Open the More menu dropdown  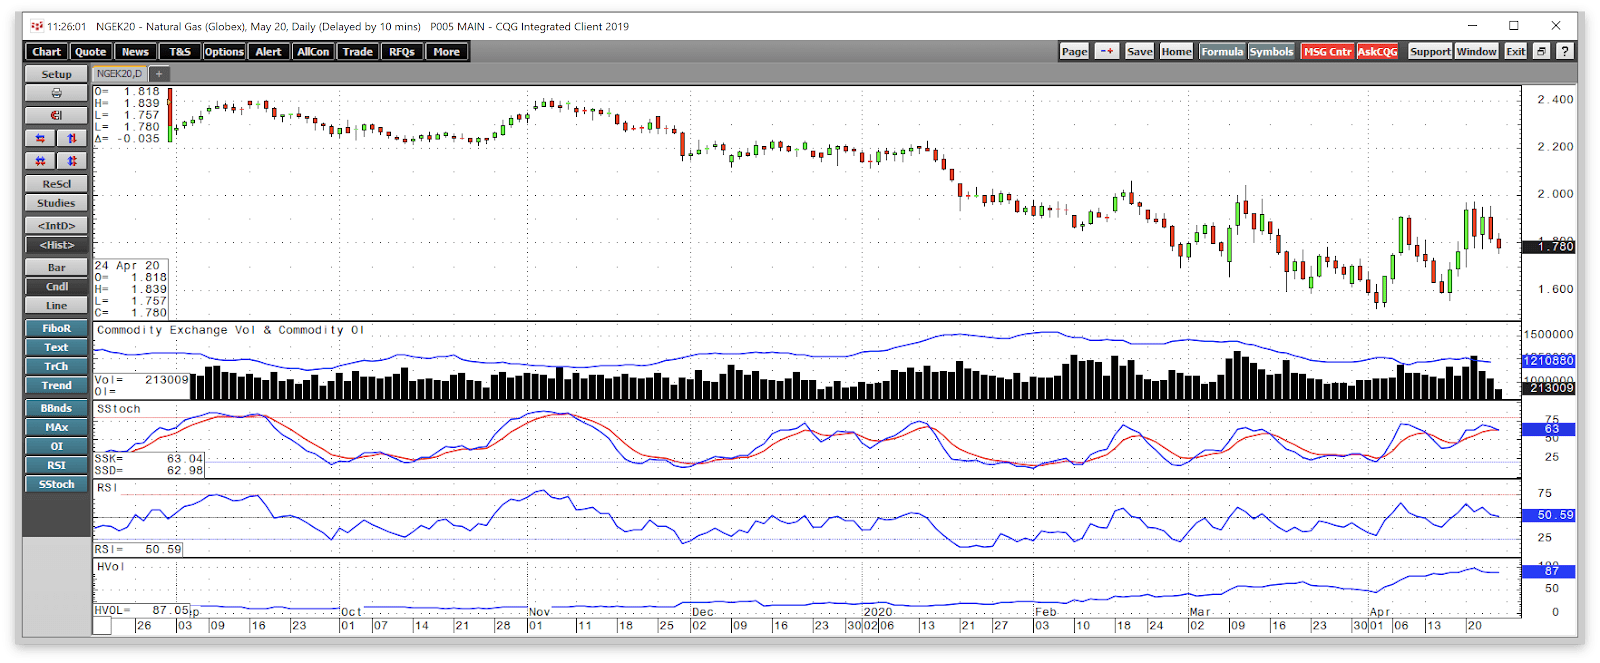[x=446, y=52]
